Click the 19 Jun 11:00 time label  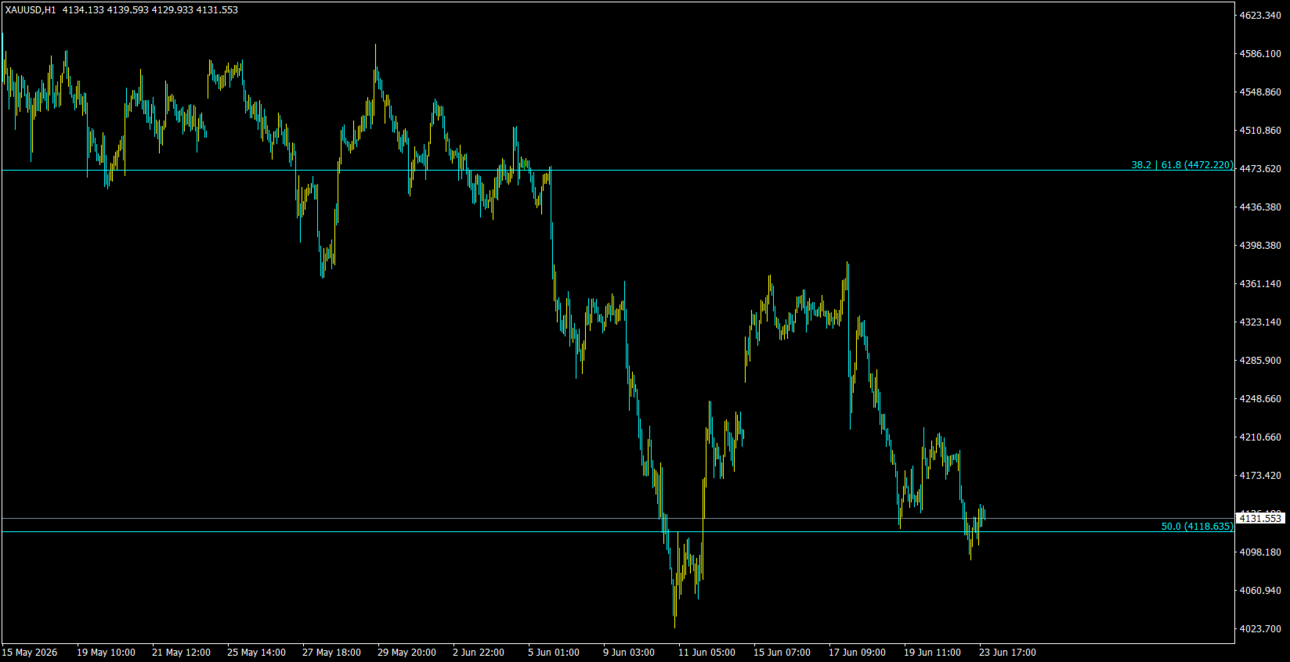click(x=931, y=652)
